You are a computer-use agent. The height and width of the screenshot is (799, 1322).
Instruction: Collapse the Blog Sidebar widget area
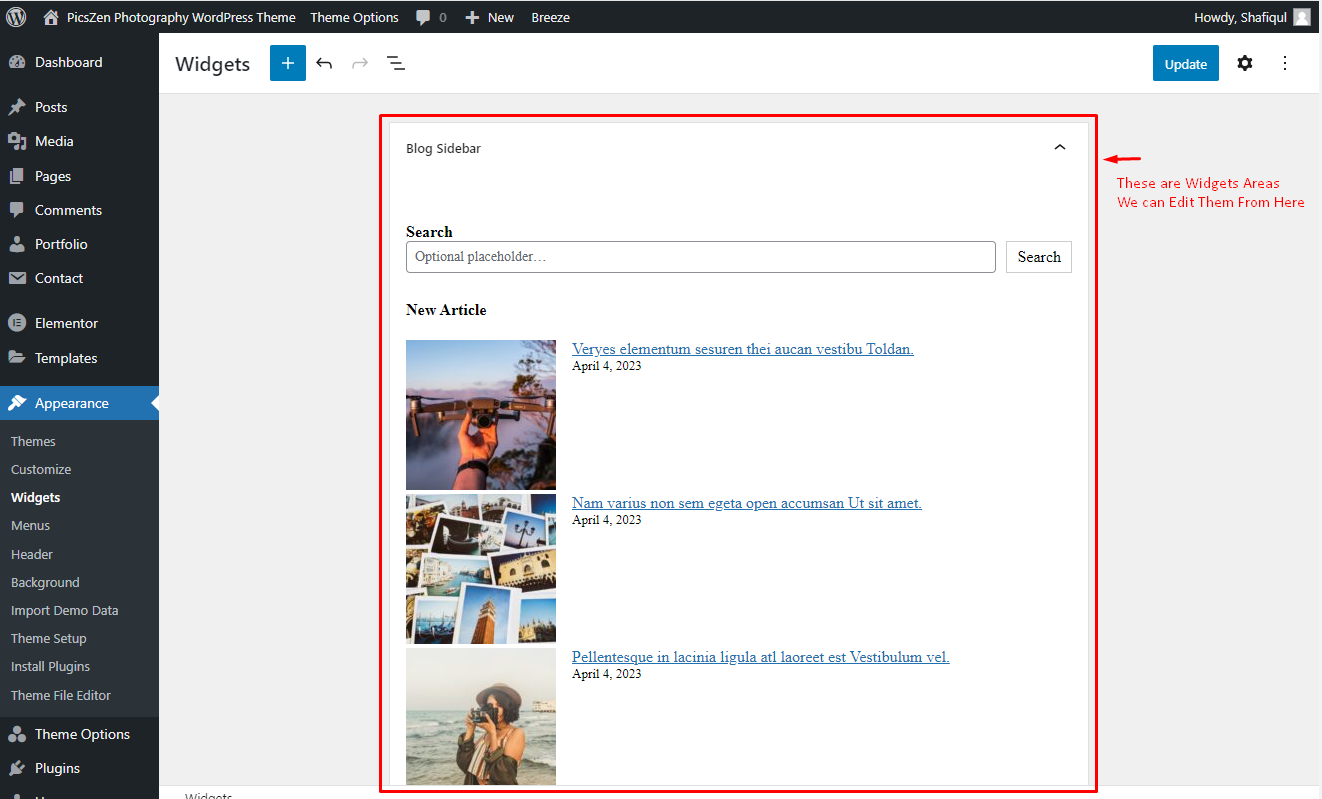[x=1060, y=147]
